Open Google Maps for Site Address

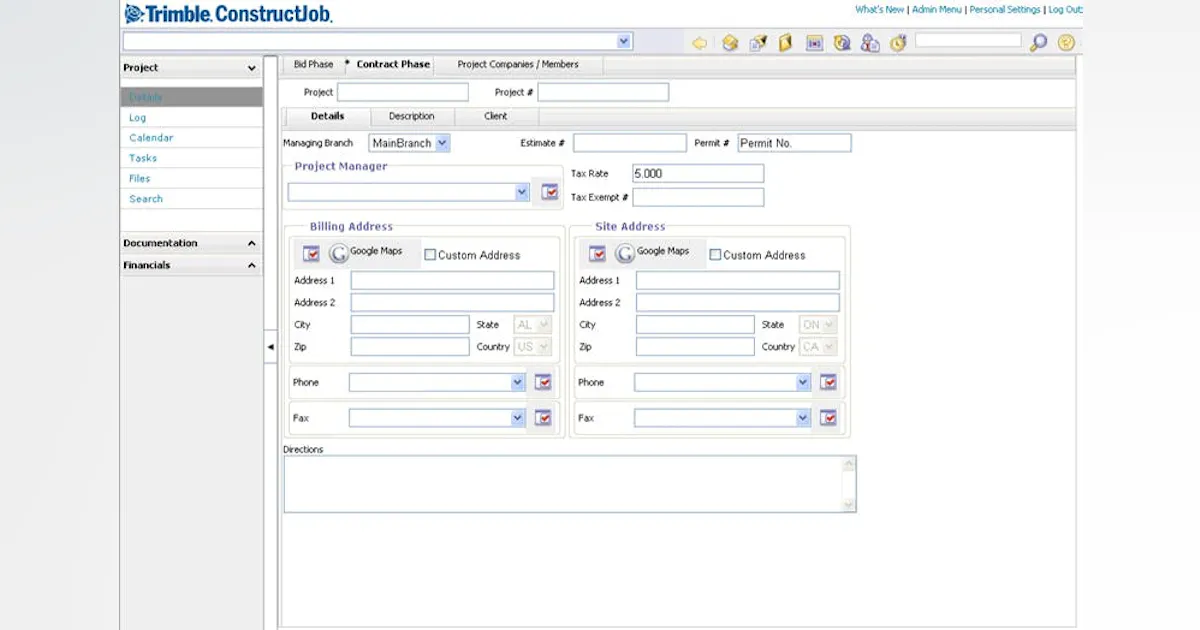click(x=653, y=253)
